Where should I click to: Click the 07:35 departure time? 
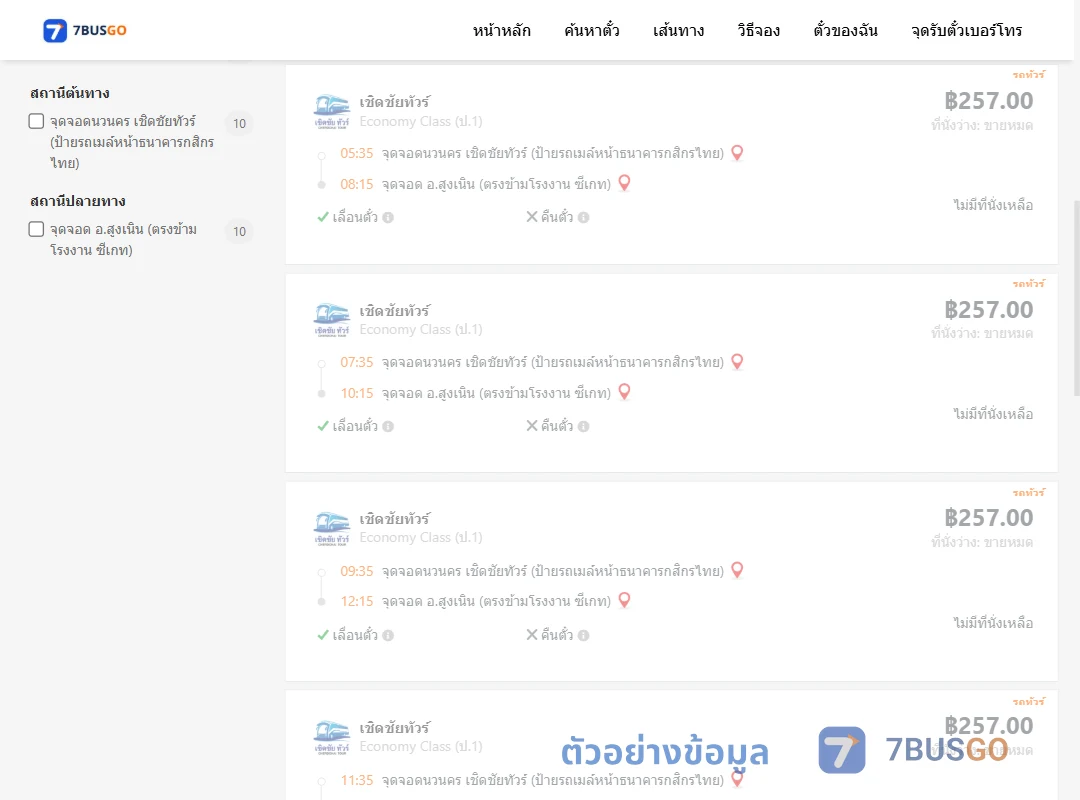click(356, 362)
